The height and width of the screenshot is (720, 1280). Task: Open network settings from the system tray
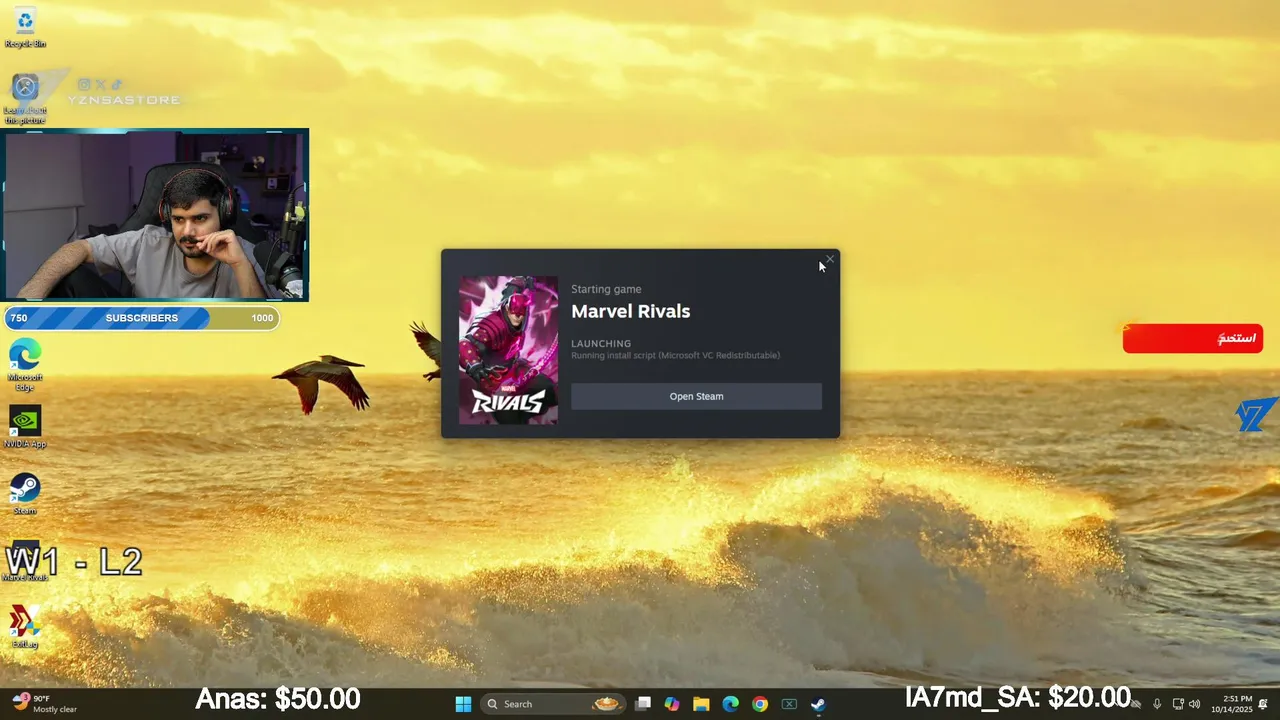pyautogui.click(x=1177, y=704)
